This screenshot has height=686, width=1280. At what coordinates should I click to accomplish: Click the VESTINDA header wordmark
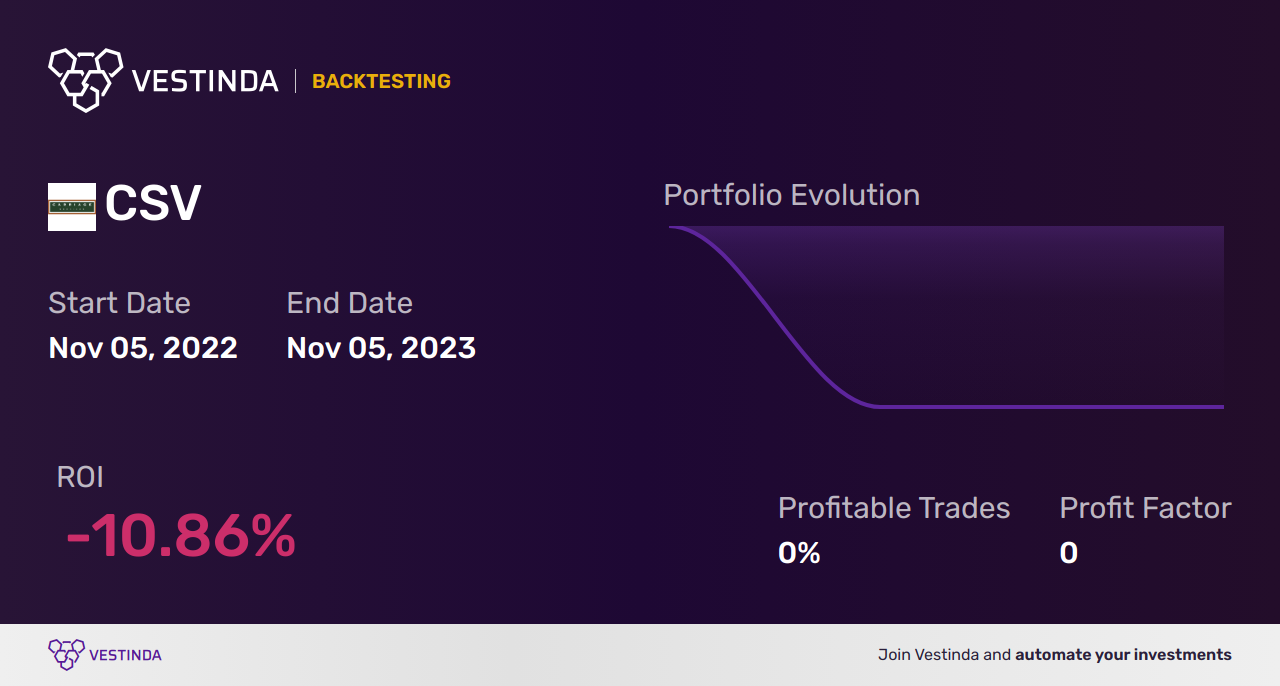click(x=205, y=81)
